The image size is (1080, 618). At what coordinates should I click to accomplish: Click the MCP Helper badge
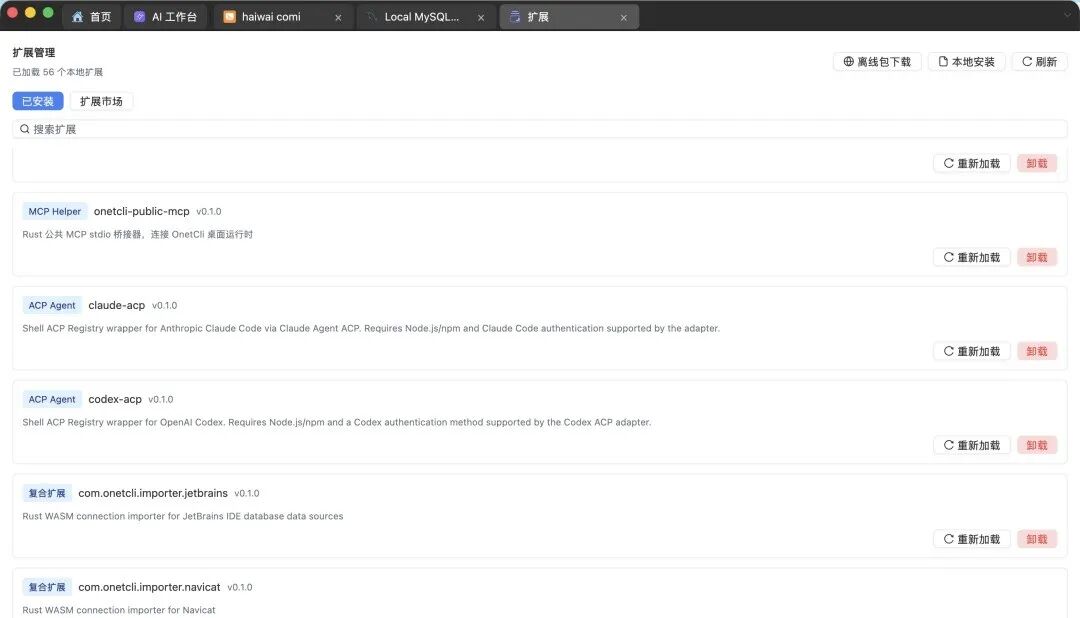click(x=54, y=212)
